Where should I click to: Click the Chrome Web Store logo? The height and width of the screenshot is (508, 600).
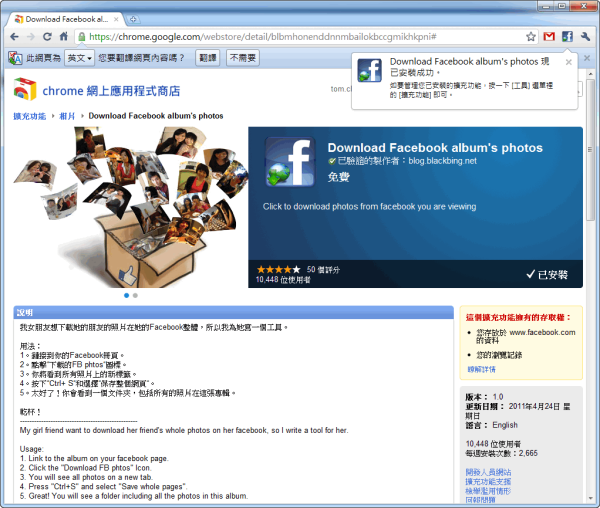pyautogui.click(x=25, y=89)
